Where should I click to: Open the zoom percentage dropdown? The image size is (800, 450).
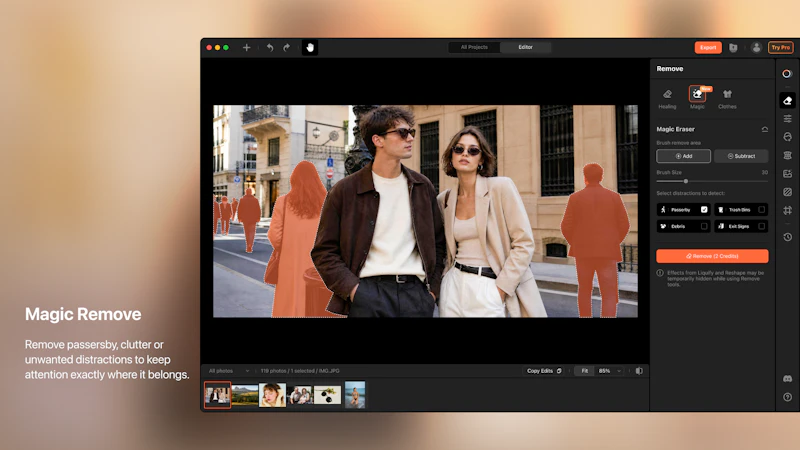610,371
